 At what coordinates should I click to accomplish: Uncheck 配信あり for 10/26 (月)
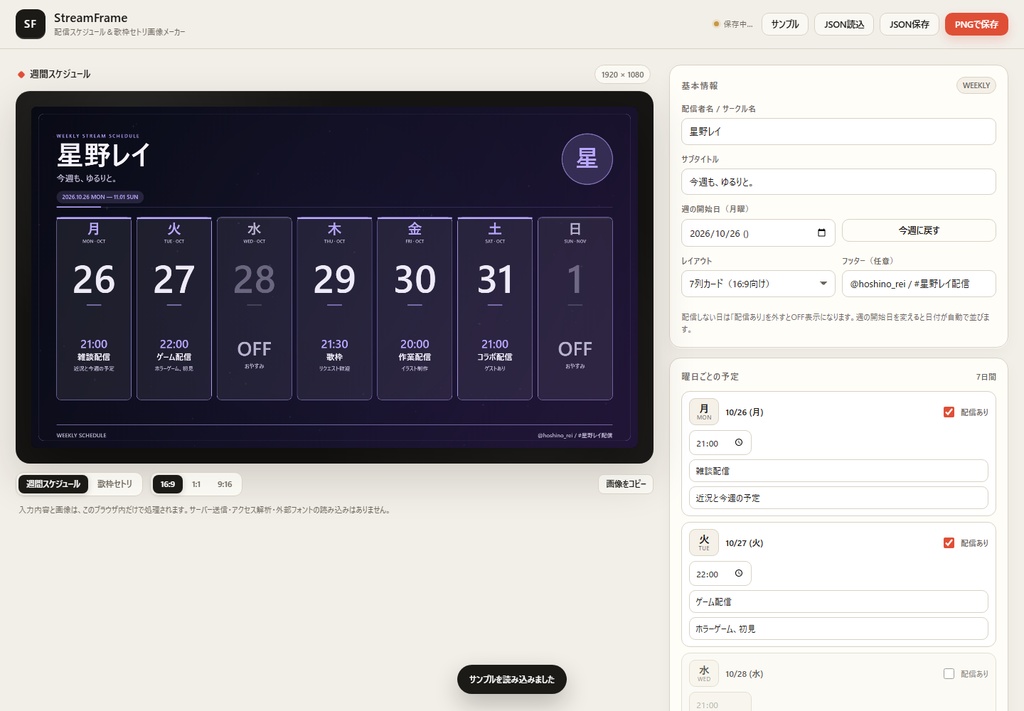[x=949, y=412]
